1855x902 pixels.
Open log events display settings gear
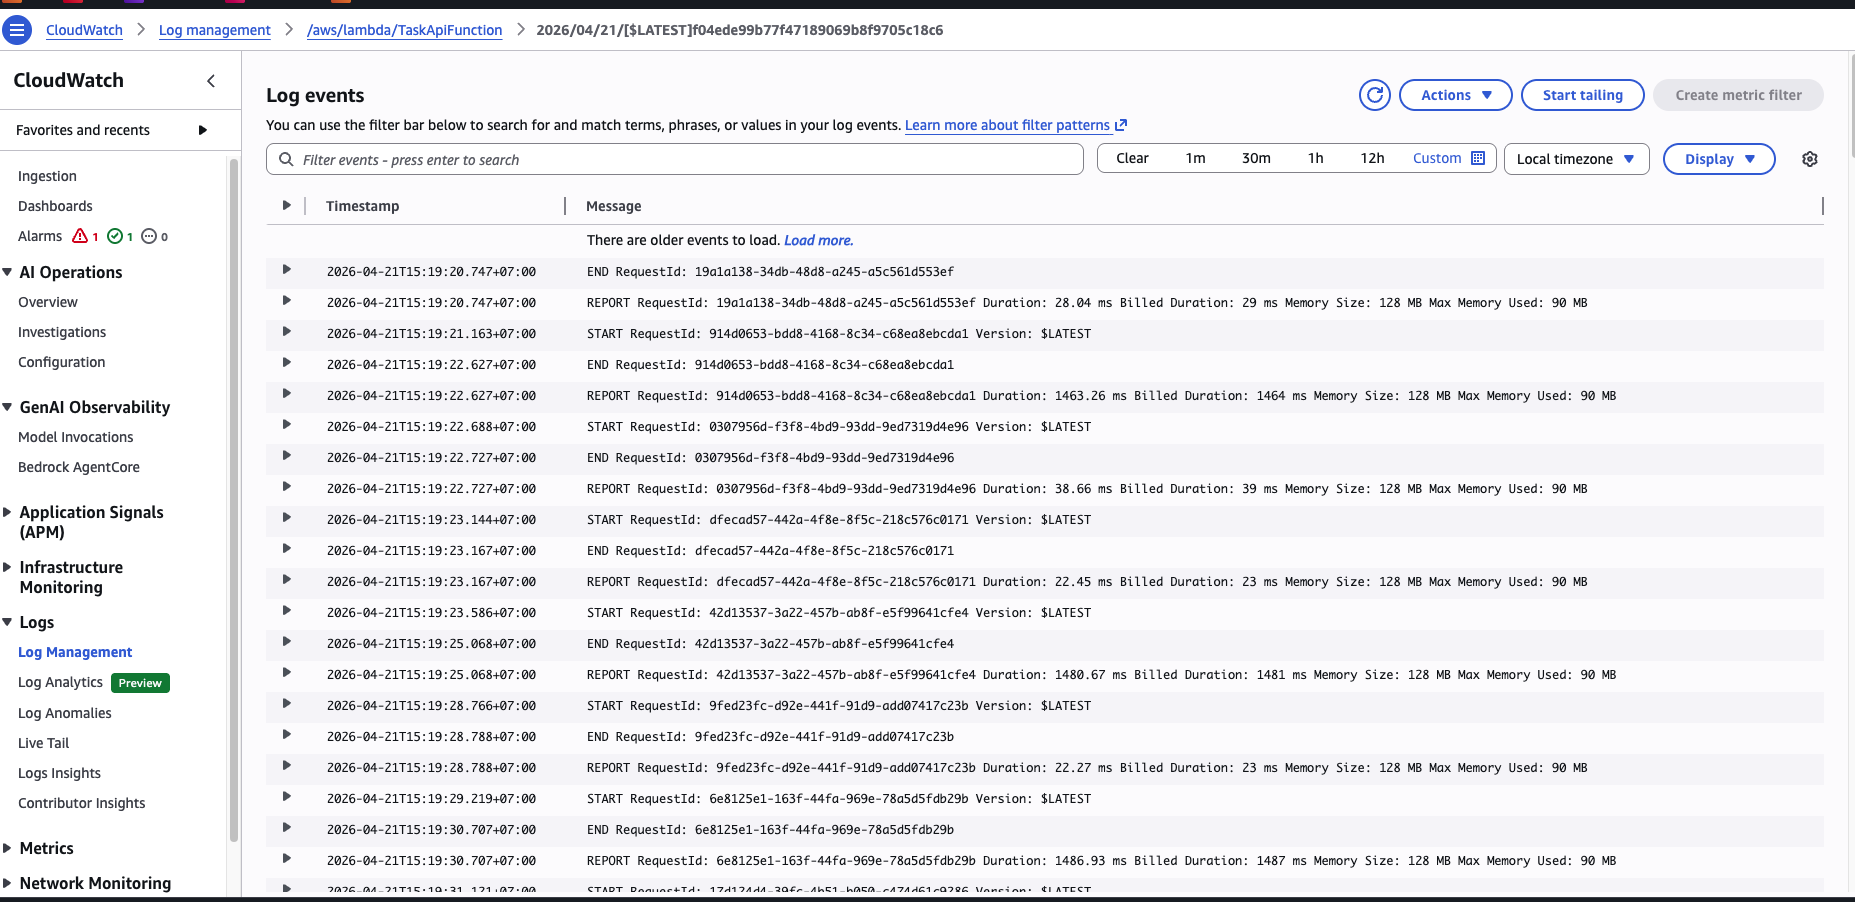pos(1809,158)
